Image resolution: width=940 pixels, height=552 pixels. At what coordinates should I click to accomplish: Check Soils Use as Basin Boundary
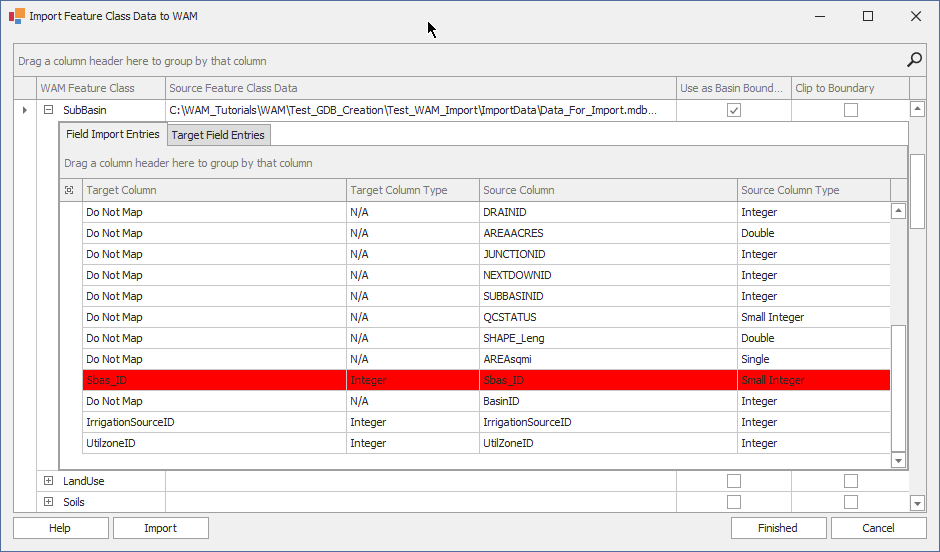click(x=734, y=502)
